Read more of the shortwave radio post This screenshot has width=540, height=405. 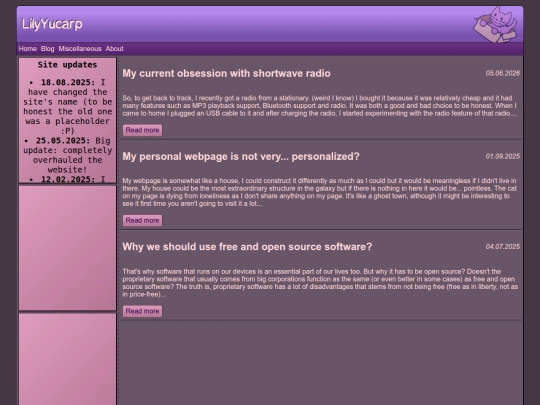[142, 130]
